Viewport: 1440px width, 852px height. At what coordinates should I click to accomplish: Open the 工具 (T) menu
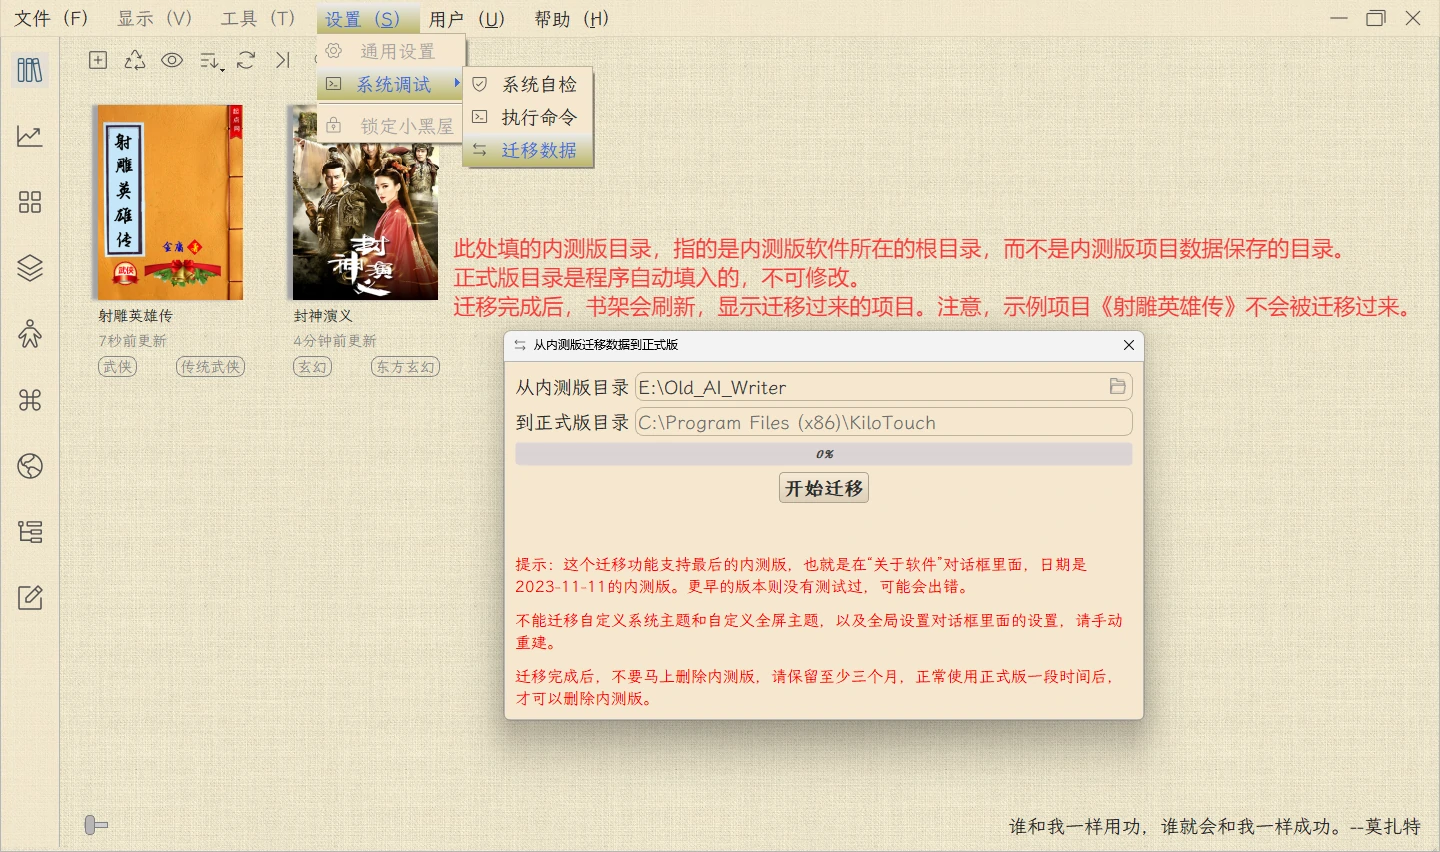(x=258, y=18)
